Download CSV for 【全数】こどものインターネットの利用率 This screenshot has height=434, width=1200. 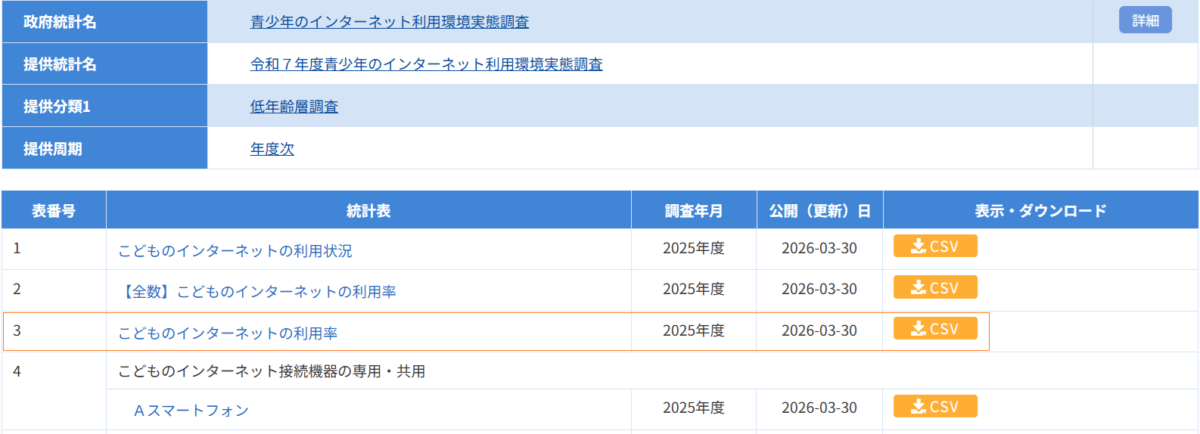934,288
